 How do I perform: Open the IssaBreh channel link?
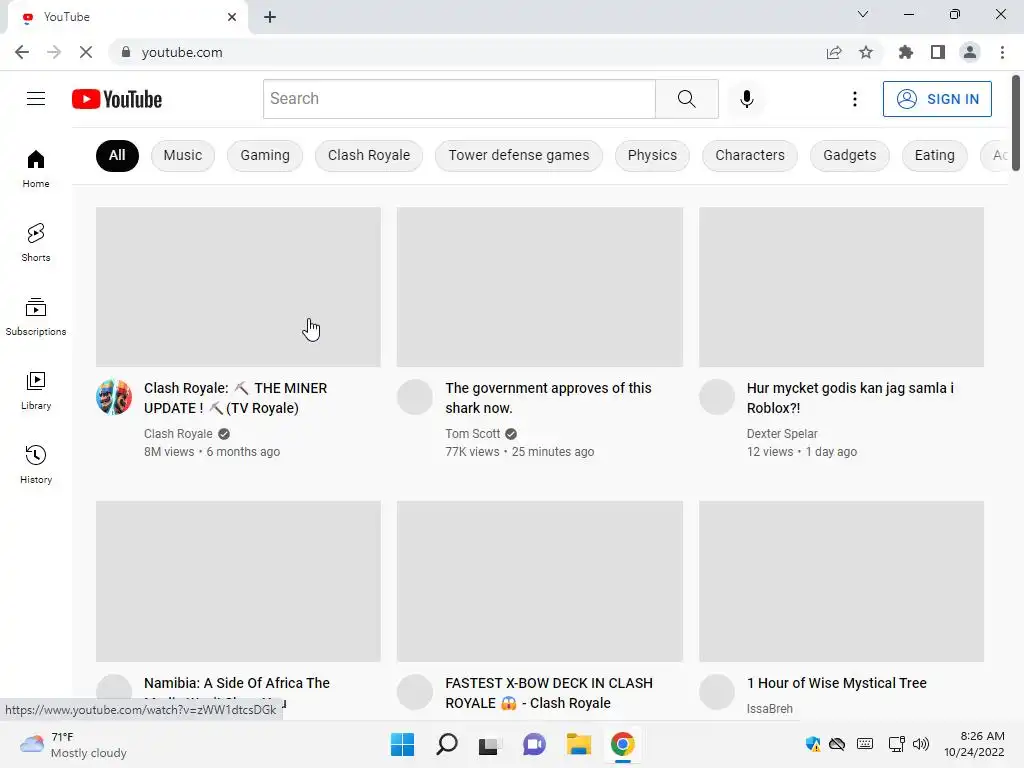tap(769, 709)
